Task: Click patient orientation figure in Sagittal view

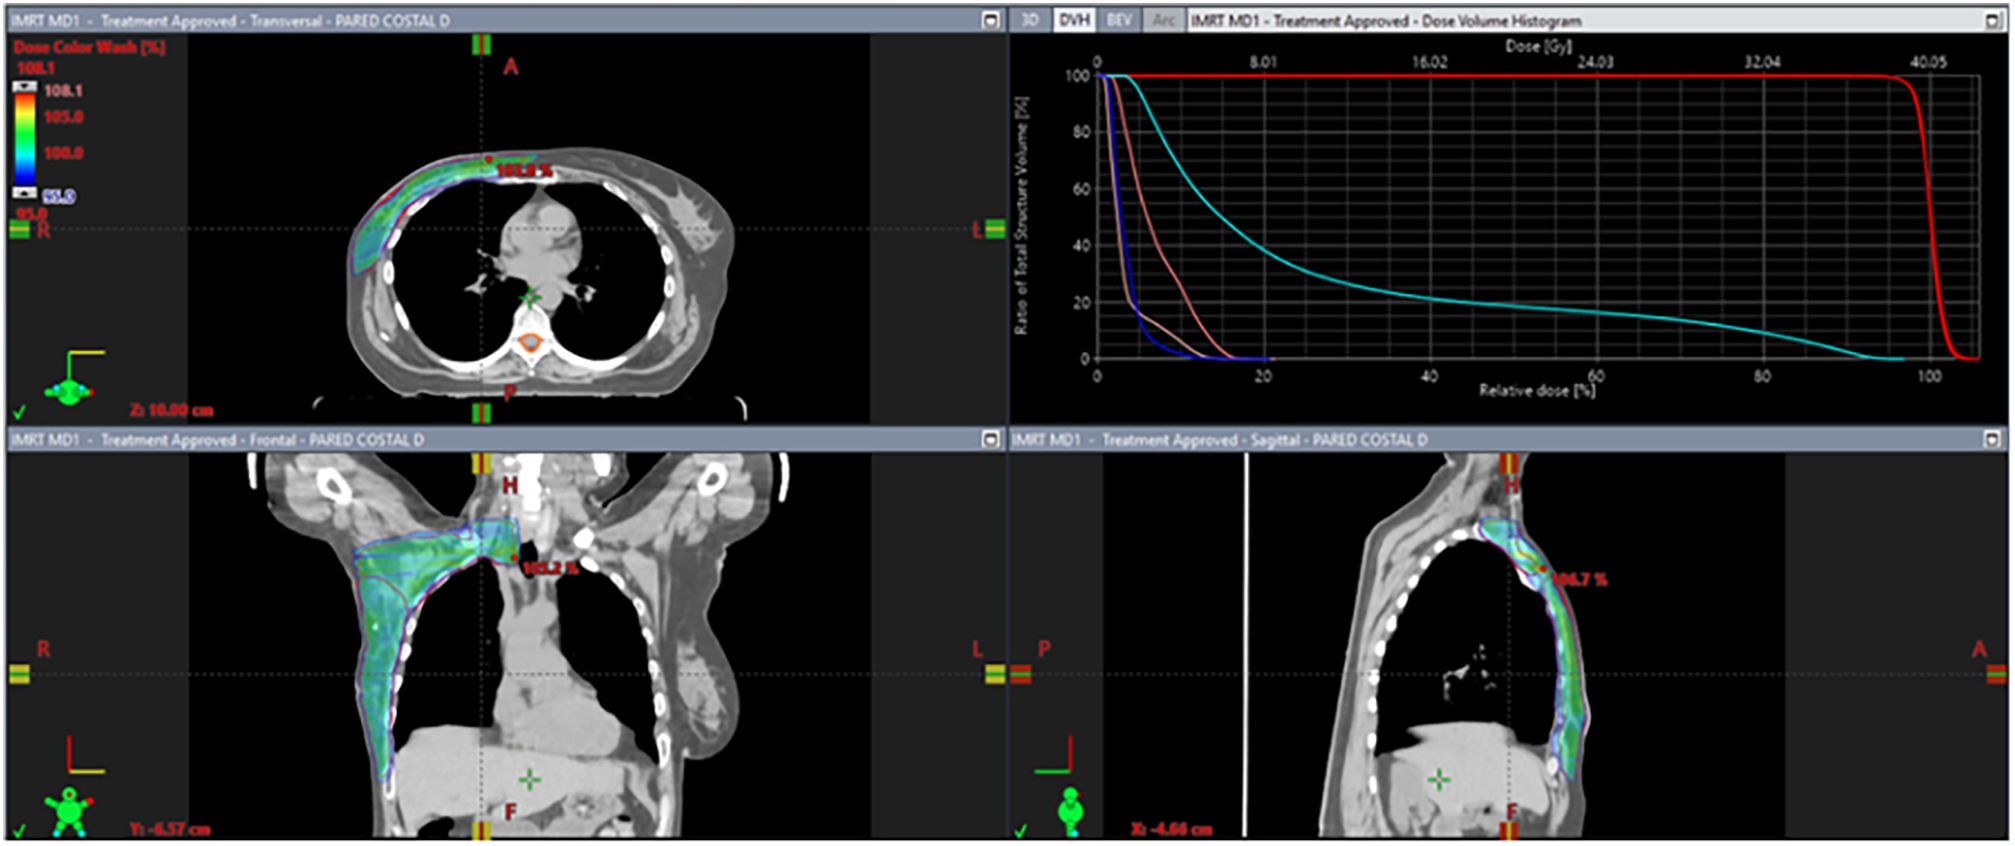Action: (1071, 810)
